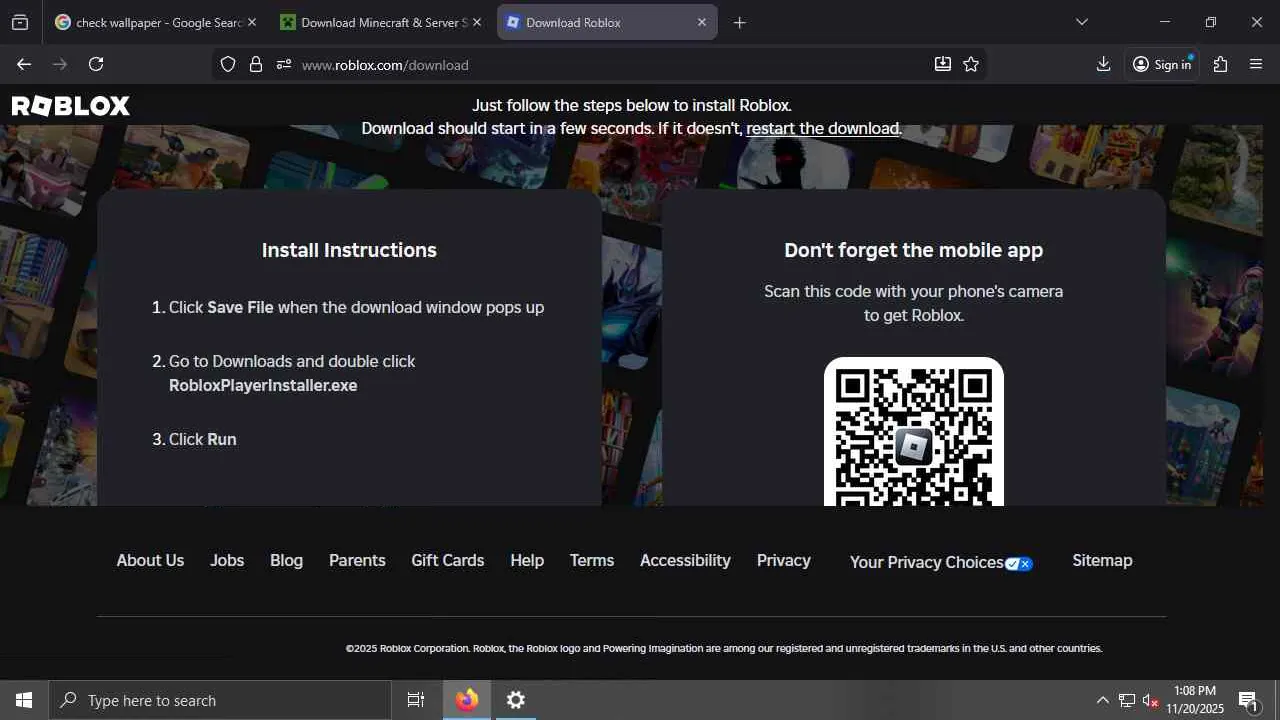Open the Gift Cards footer link
Image resolution: width=1280 pixels, height=720 pixels.
[447, 560]
